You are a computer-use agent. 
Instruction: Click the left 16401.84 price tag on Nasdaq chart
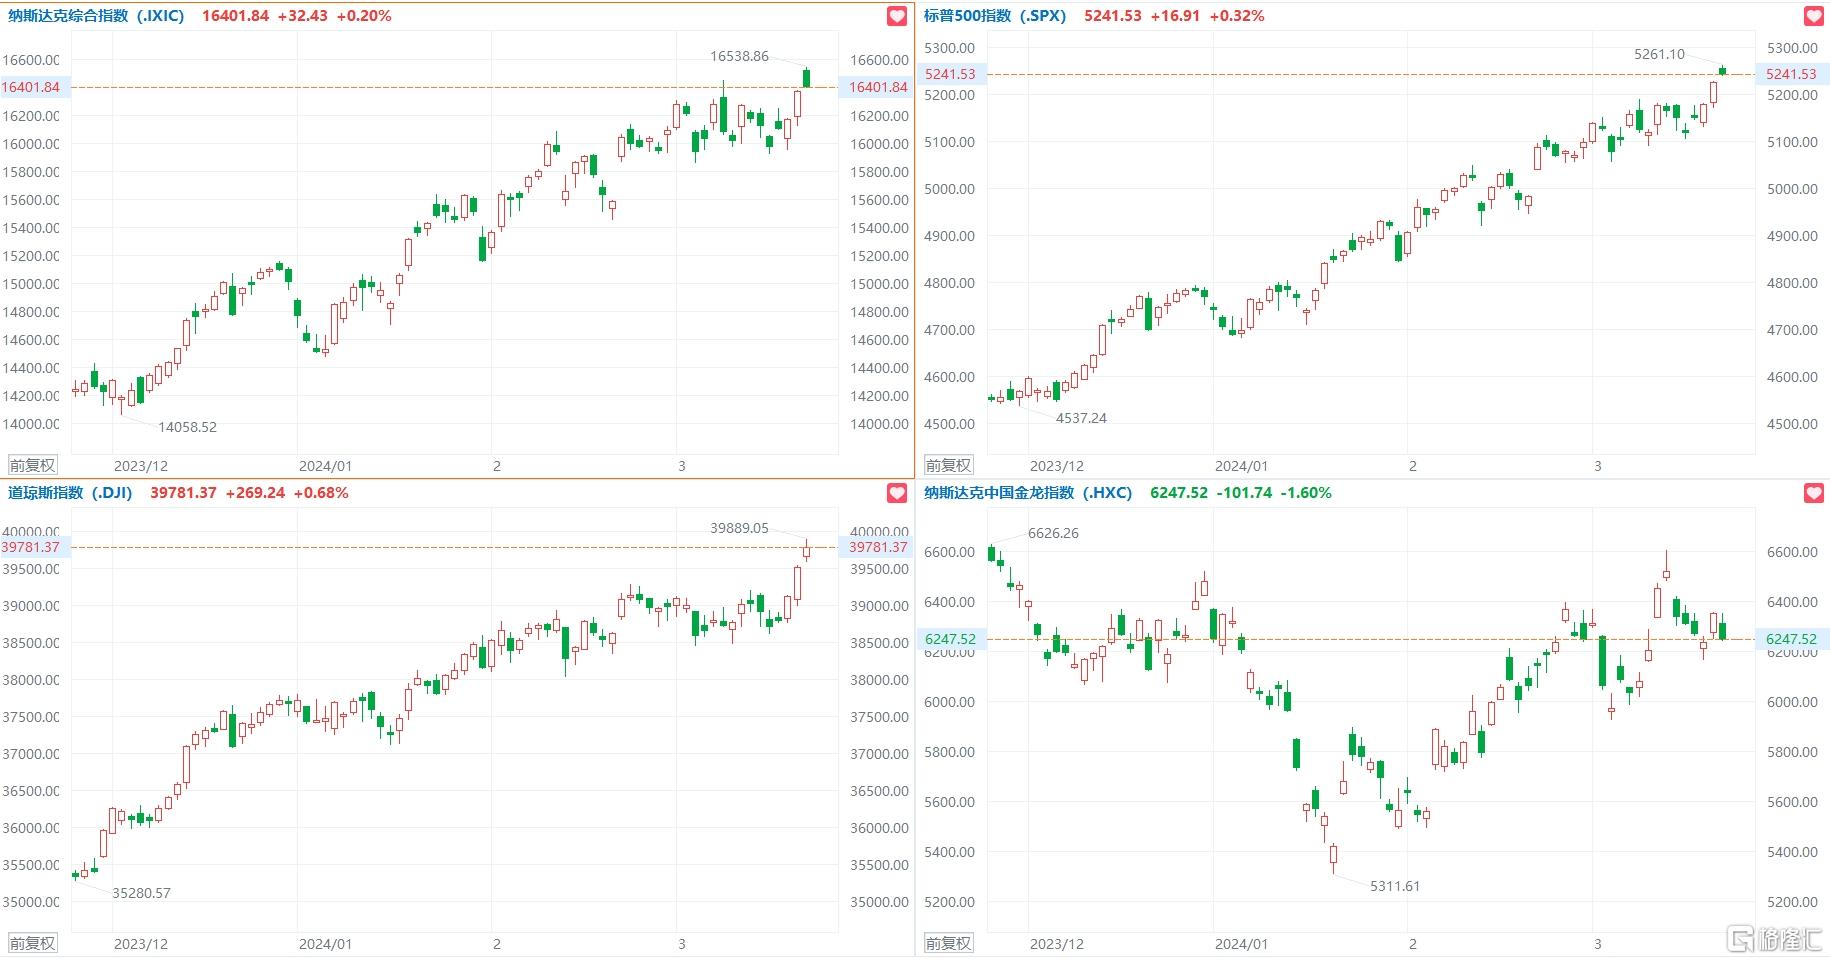tap(34, 87)
